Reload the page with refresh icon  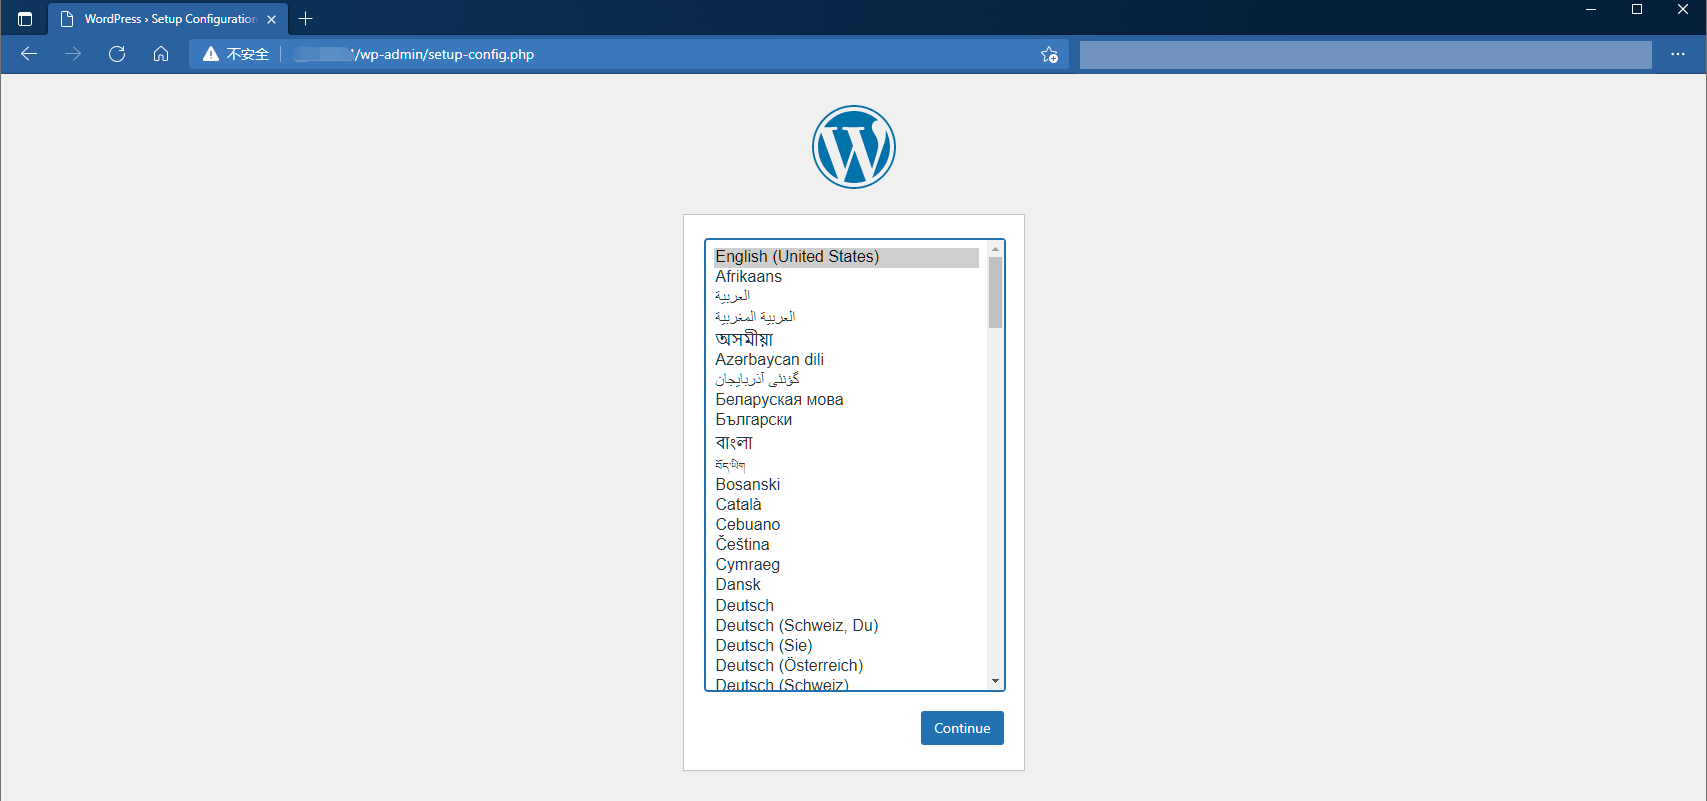pyautogui.click(x=117, y=54)
